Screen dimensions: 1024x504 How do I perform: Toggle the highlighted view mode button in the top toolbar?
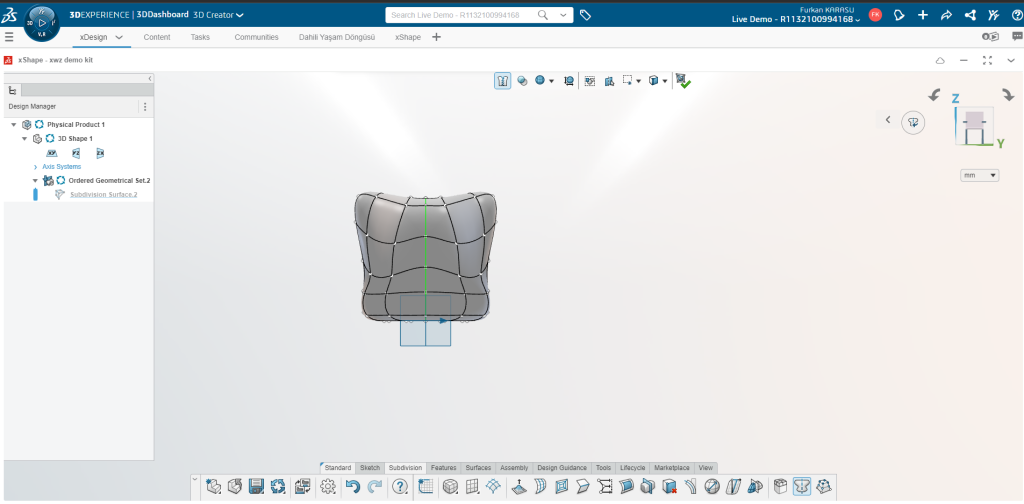pyautogui.click(x=503, y=81)
